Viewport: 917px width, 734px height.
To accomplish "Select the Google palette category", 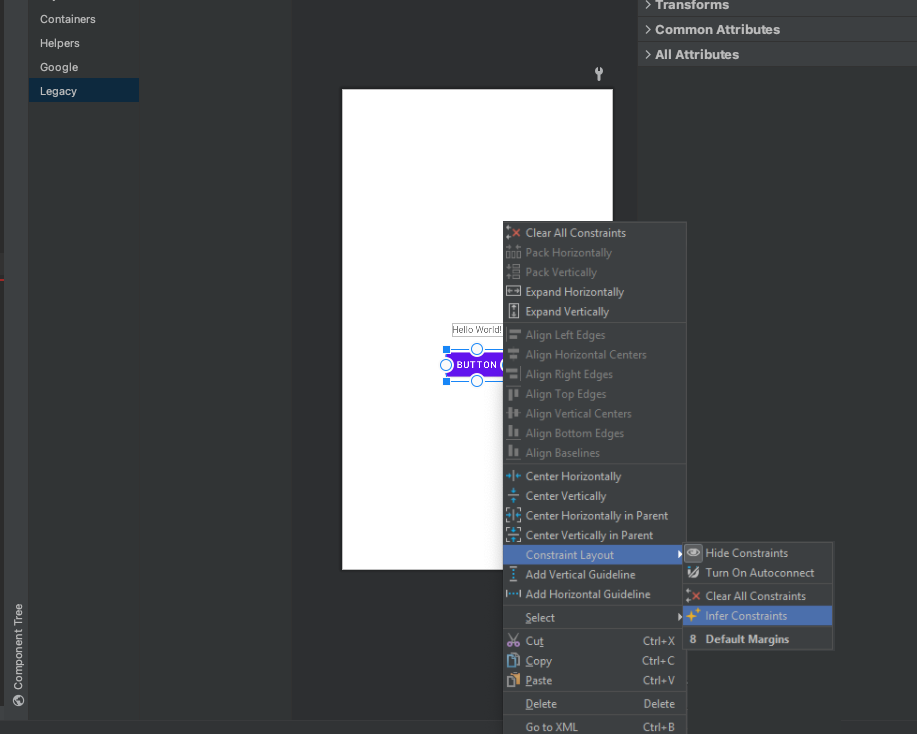I will [x=84, y=67].
